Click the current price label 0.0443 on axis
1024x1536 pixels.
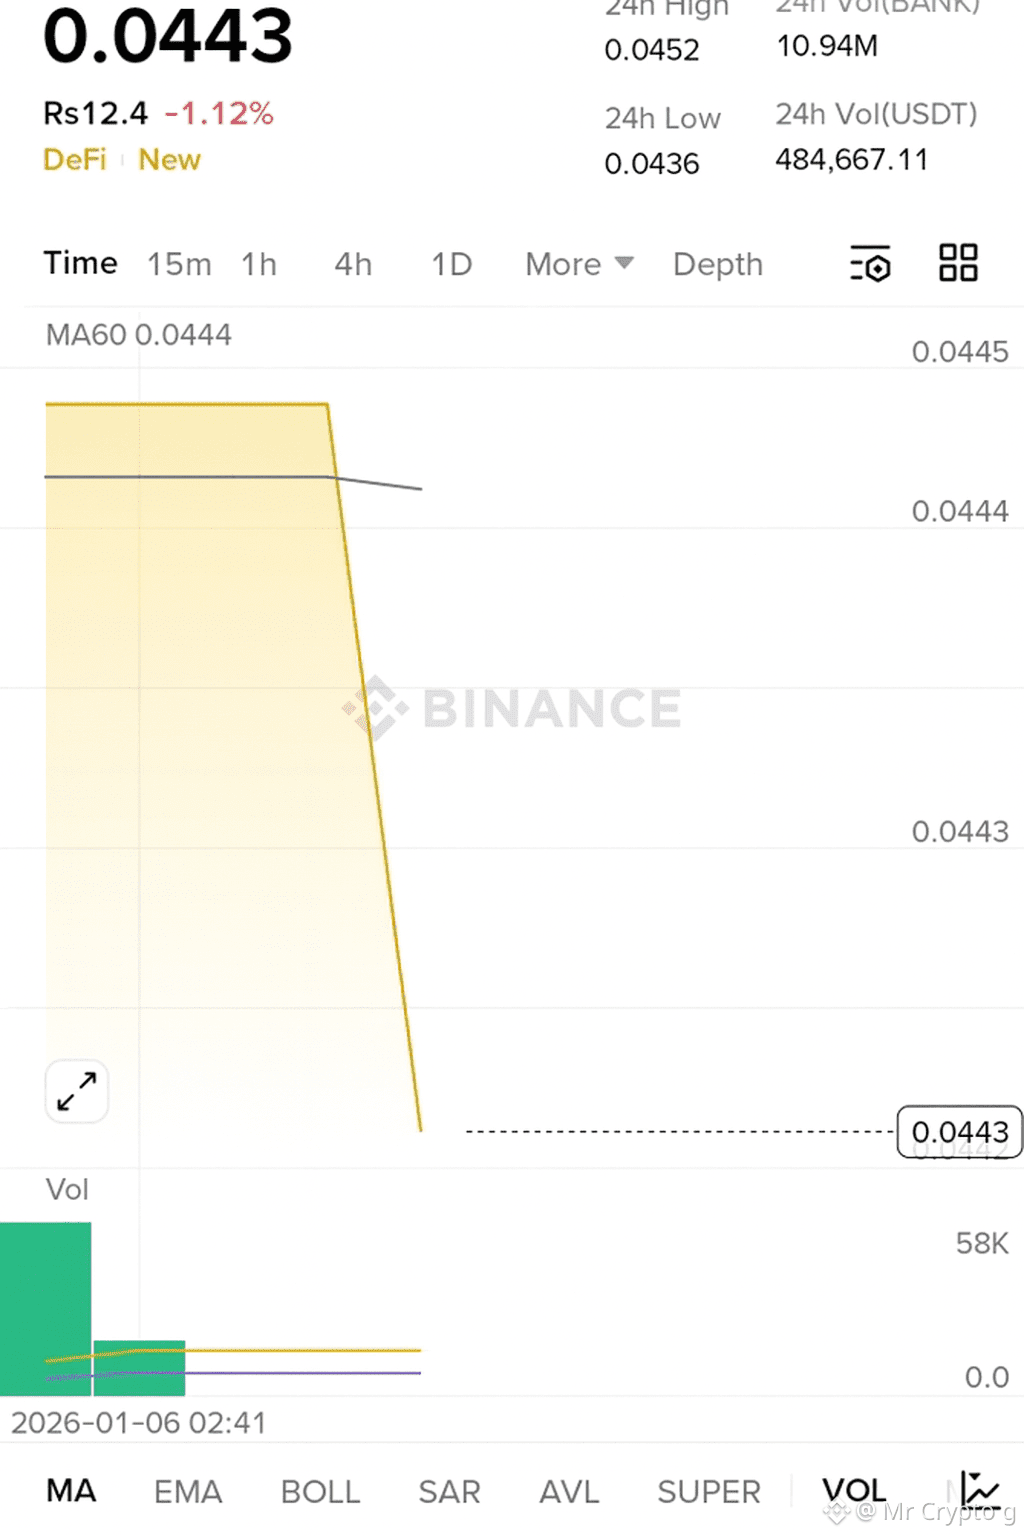[x=959, y=1132]
